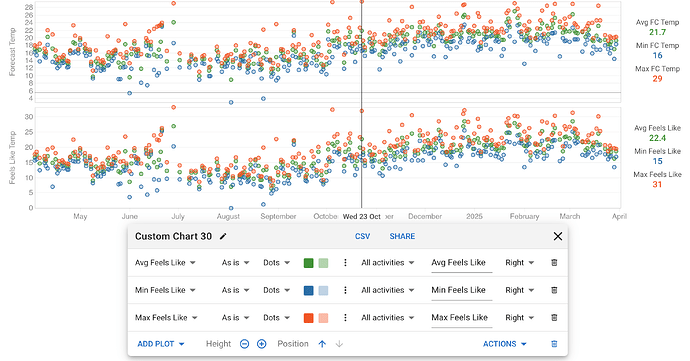Pick the dark green color swatch

tap(308, 263)
